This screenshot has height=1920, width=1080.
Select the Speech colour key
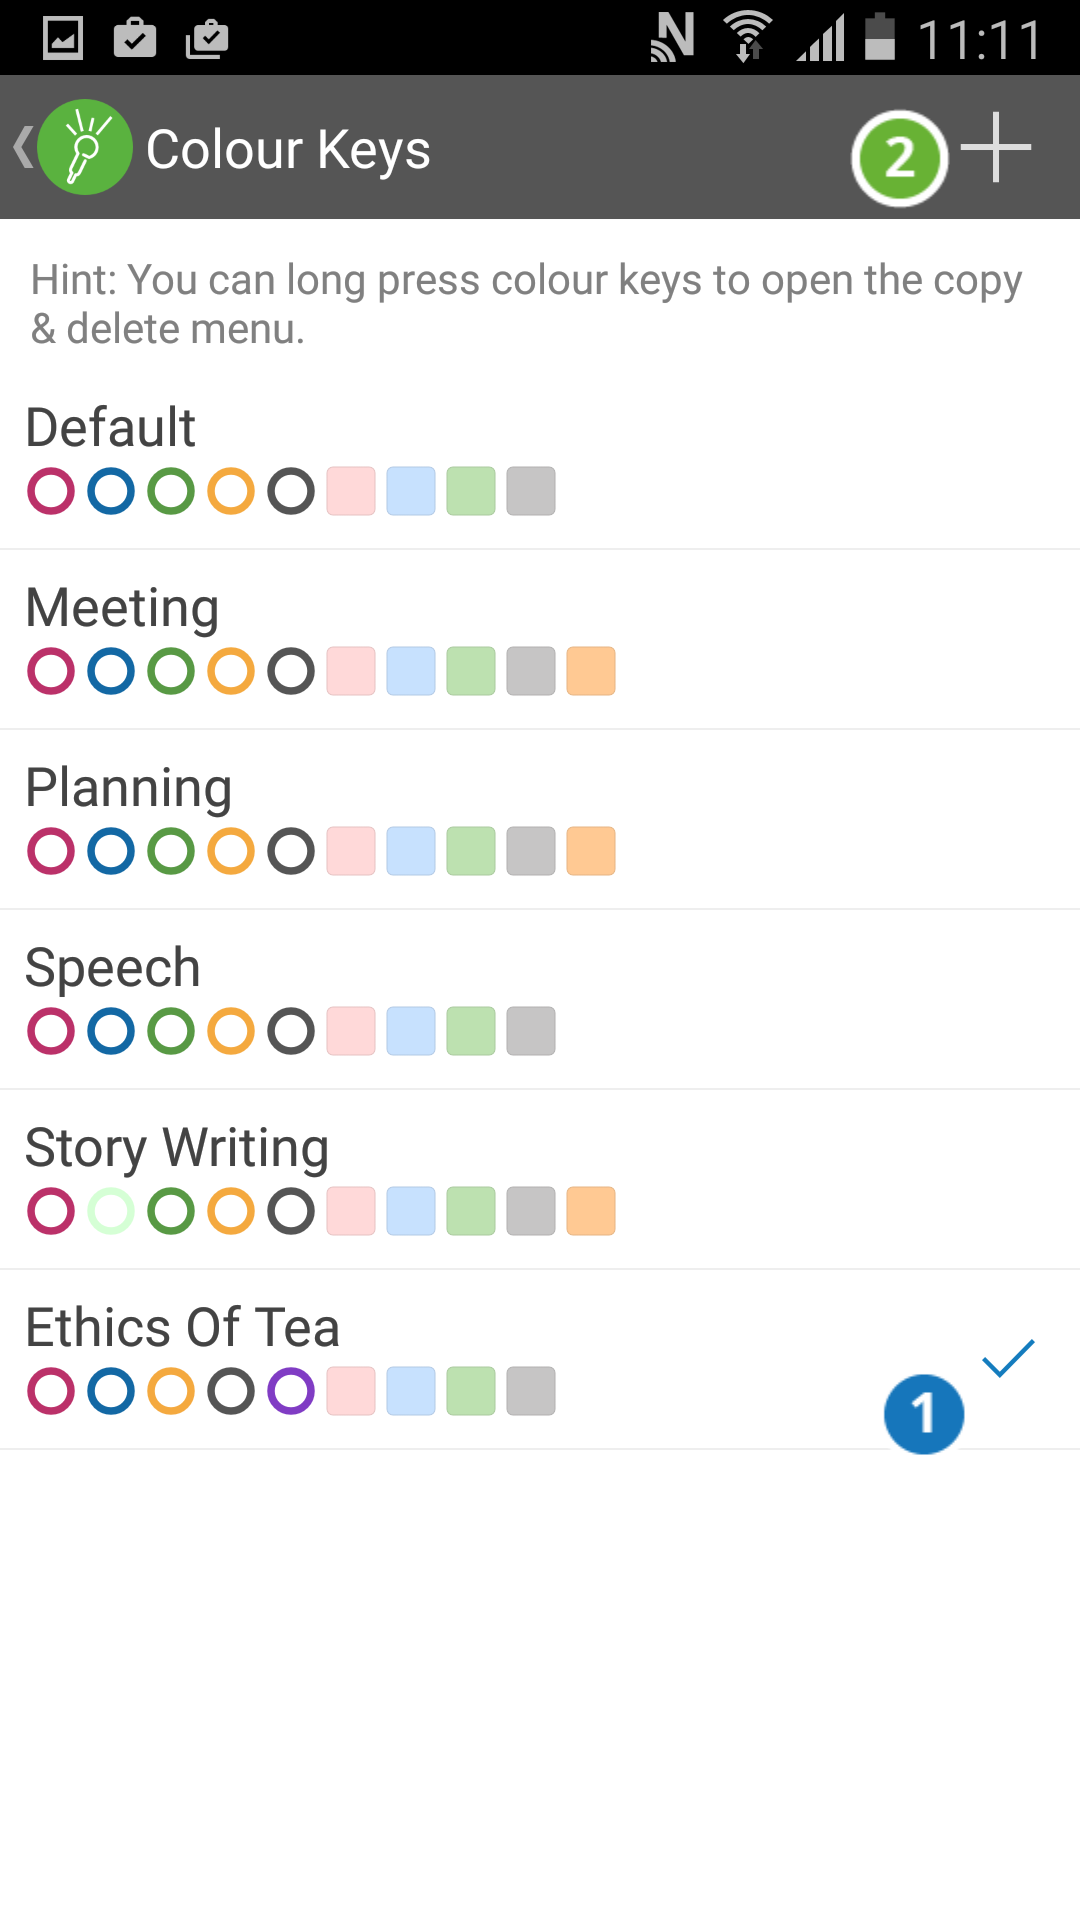coord(113,968)
